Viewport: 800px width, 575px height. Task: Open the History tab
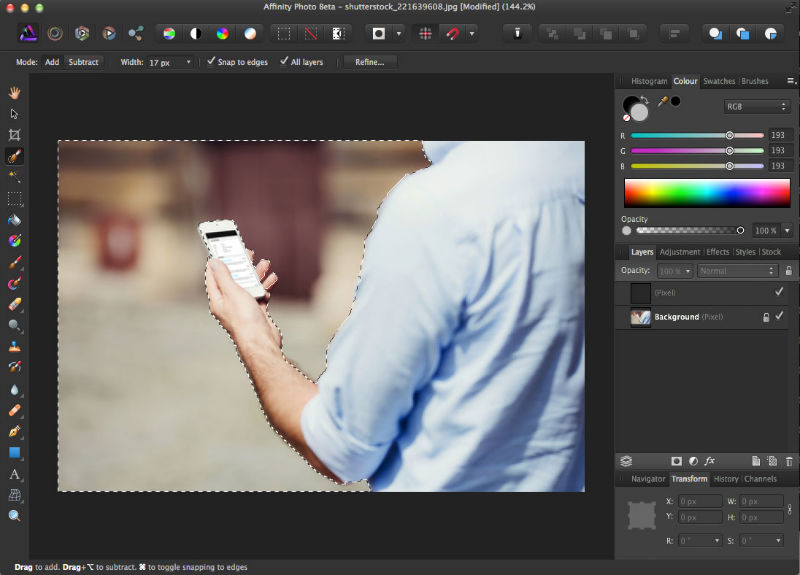(726, 479)
